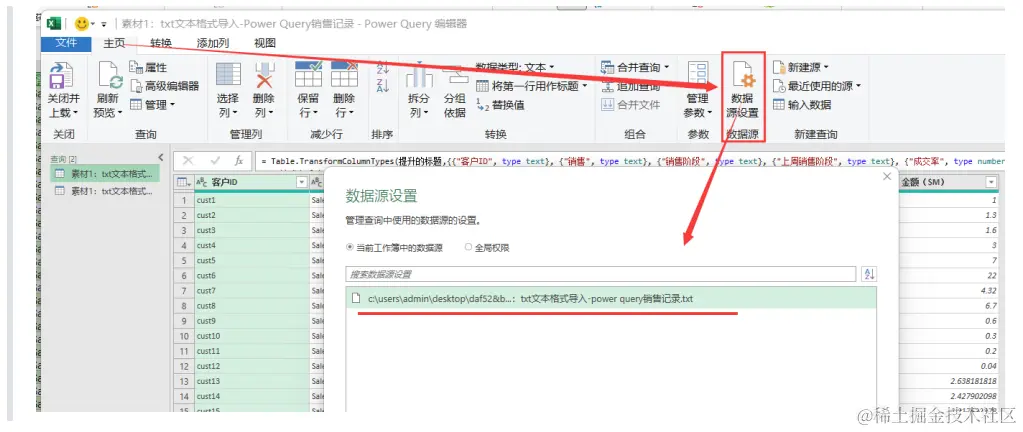The width and height of the screenshot is (1023, 432).
Task: Open the Advanced Editor (高级编辑器)
Action: pyautogui.click(x=164, y=85)
